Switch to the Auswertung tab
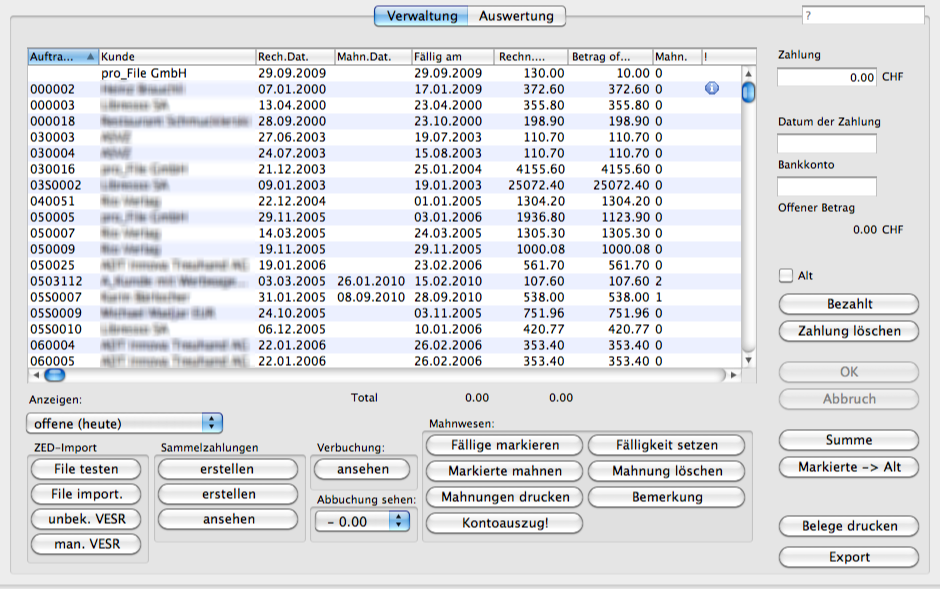 tap(516, 16)
